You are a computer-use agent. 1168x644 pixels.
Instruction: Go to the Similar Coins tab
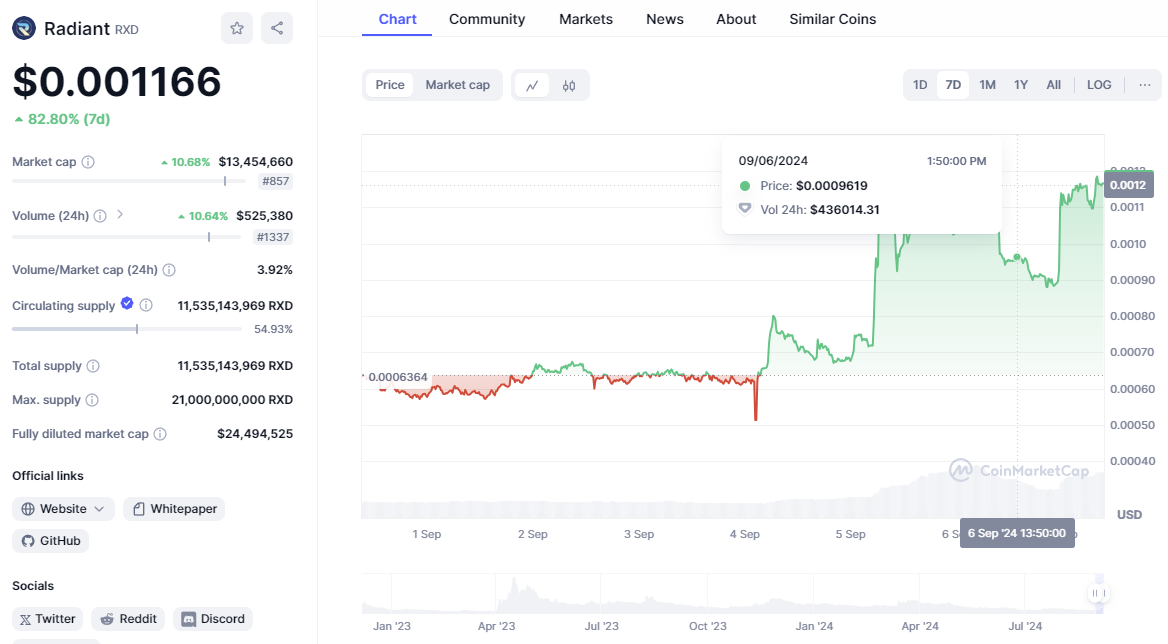832,19
